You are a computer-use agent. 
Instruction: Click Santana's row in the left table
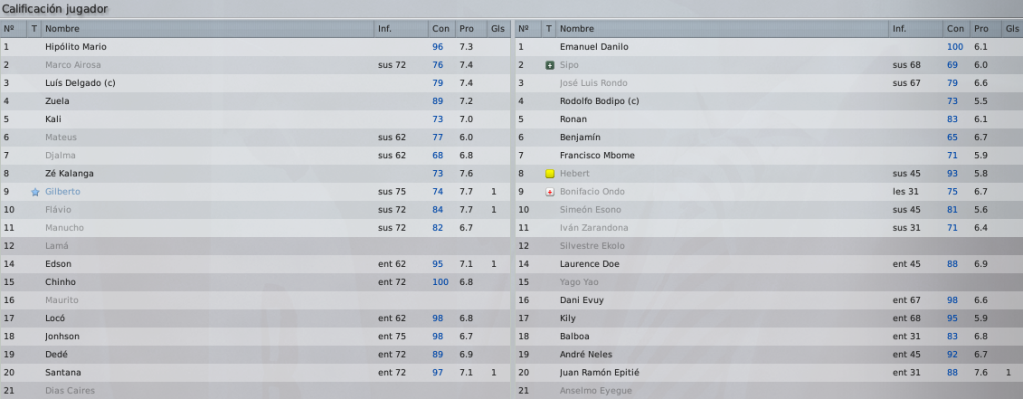coord(255,372)
